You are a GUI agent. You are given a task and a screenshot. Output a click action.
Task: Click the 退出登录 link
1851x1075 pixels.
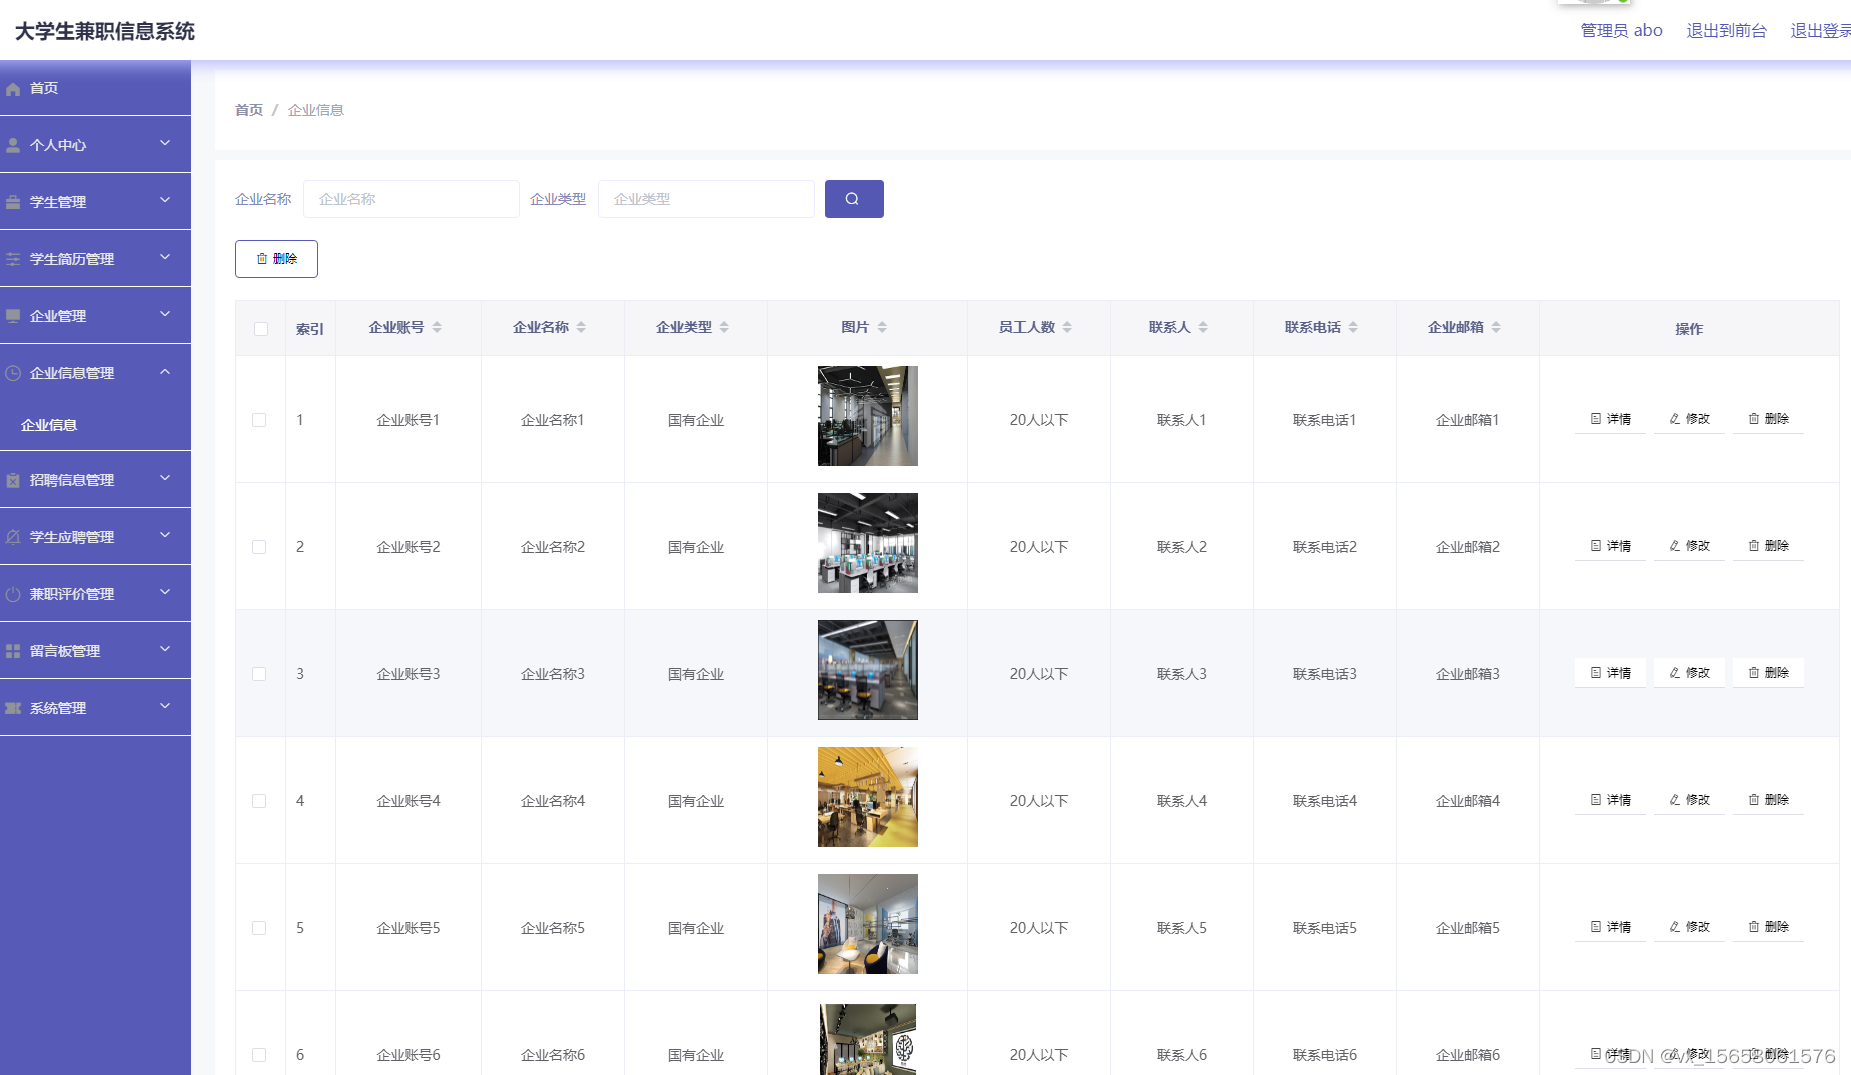(x=1820, y=31)
